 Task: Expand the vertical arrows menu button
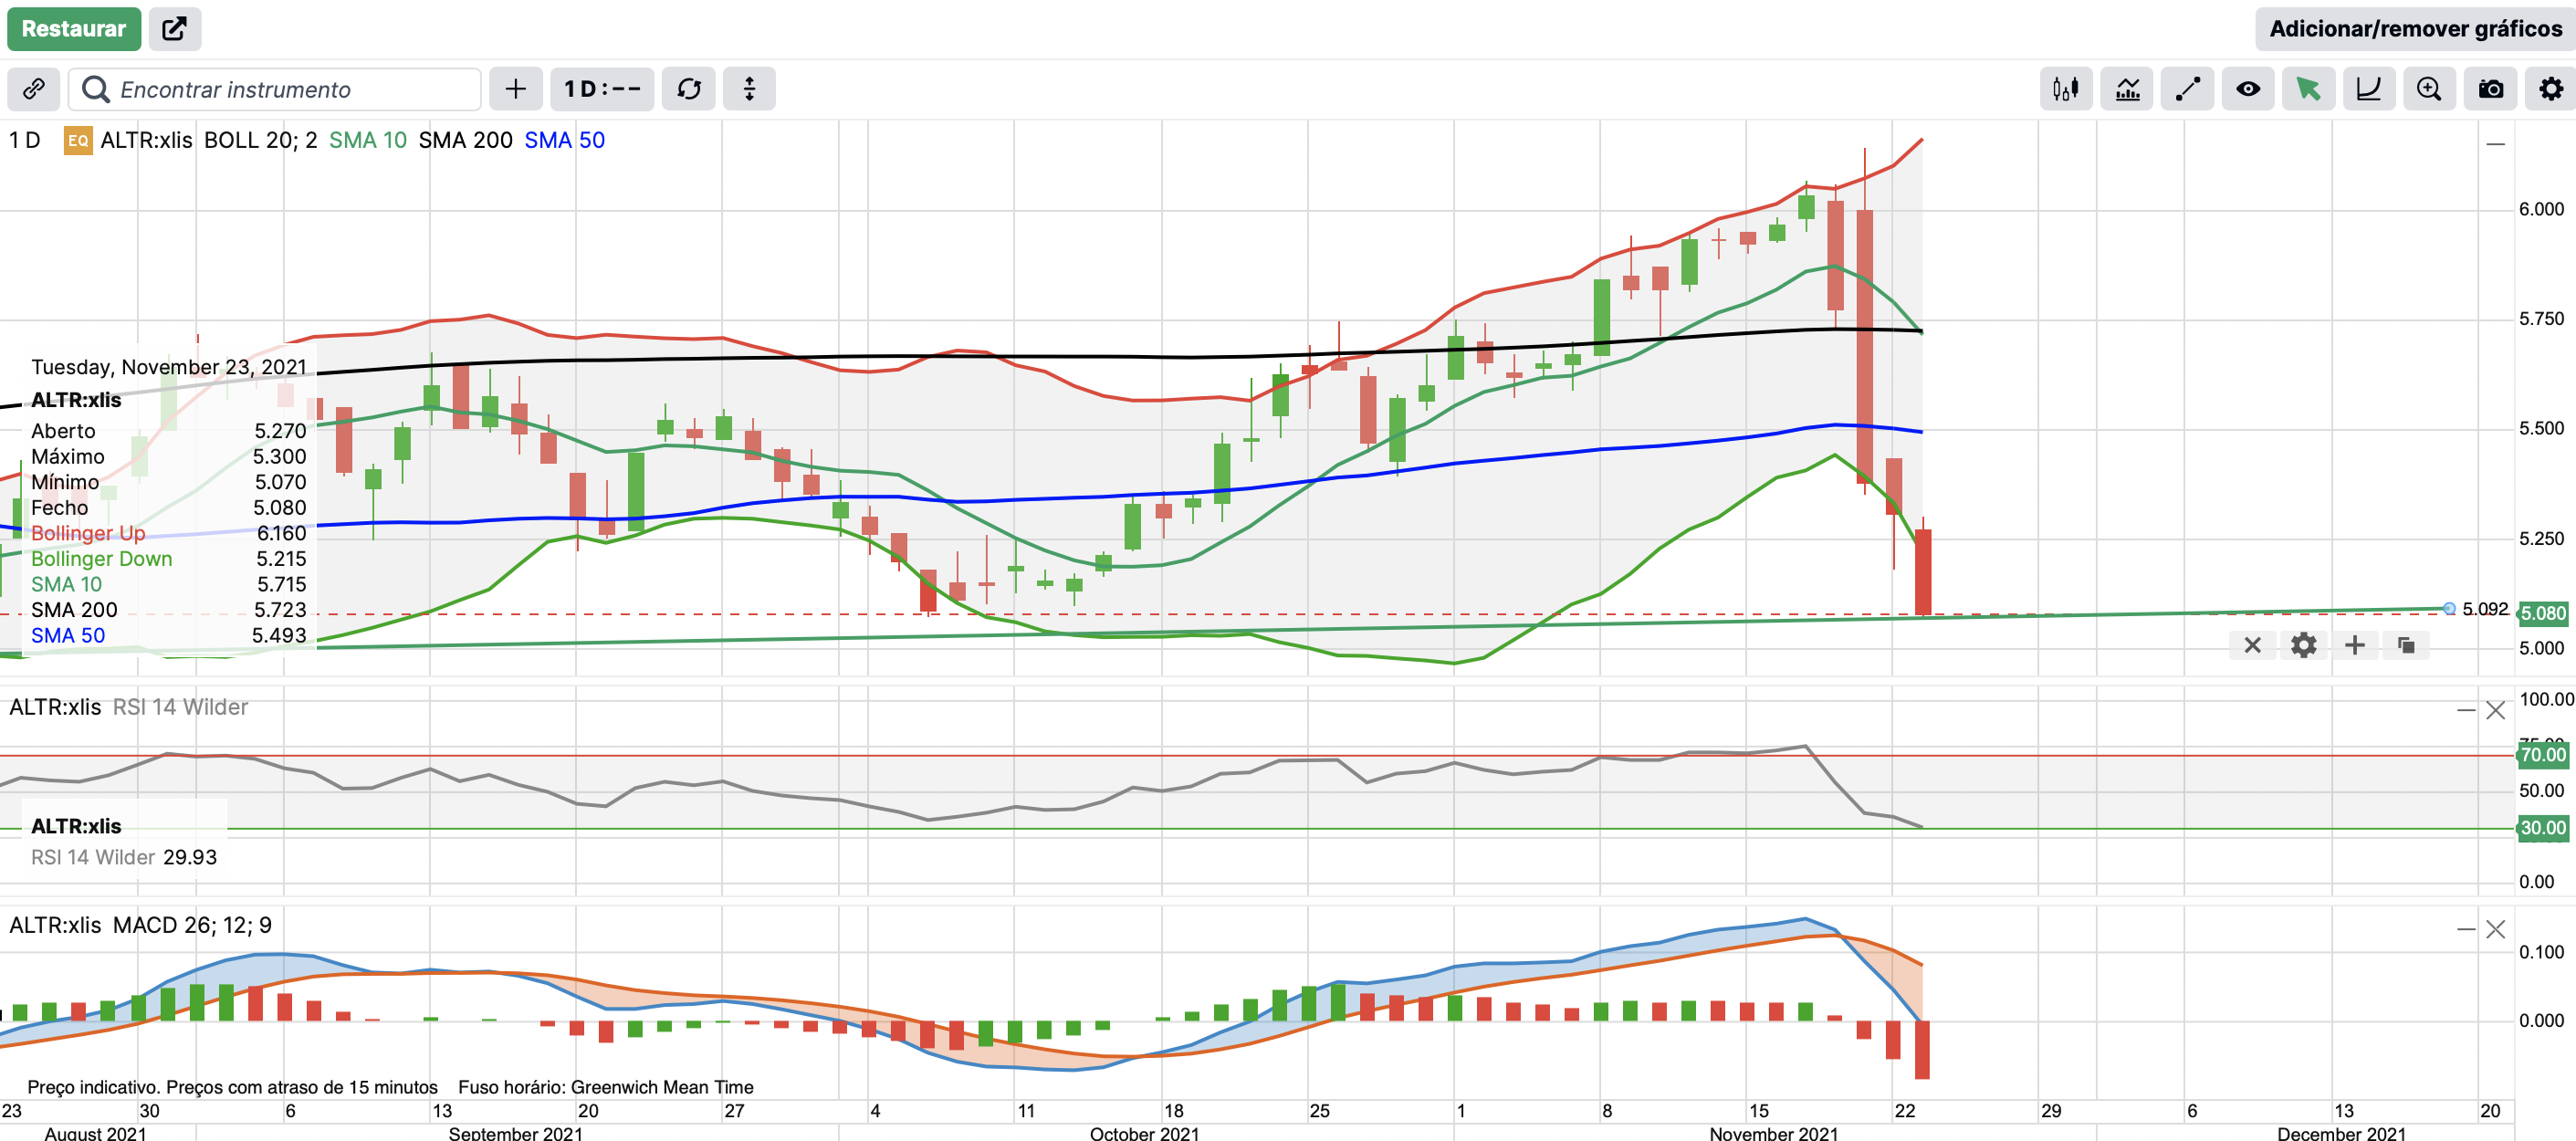click(749, 89)
